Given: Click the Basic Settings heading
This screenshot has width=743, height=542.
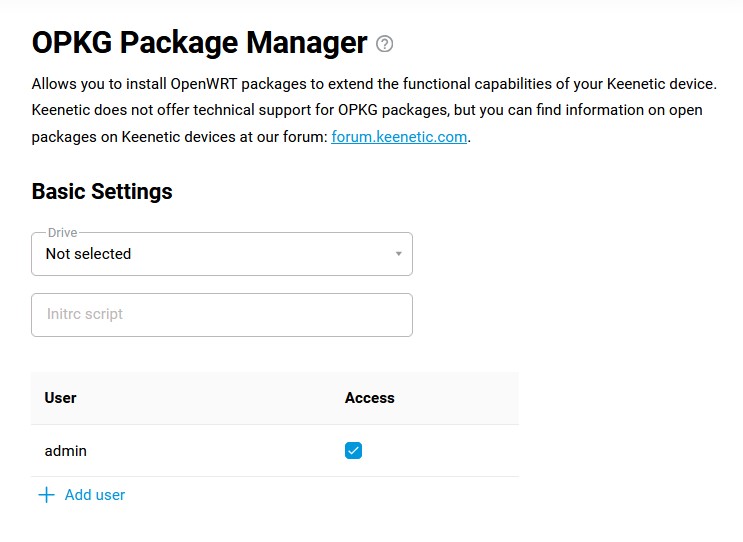Looking at the screenshot, I should click(x=102, y=192).
